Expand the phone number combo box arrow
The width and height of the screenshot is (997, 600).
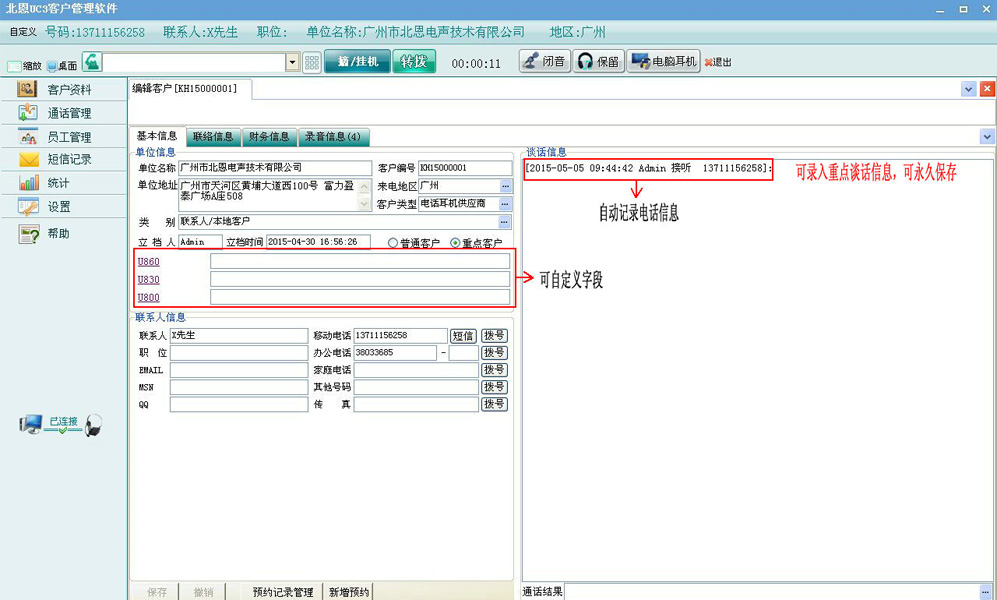tap(292, 62)
